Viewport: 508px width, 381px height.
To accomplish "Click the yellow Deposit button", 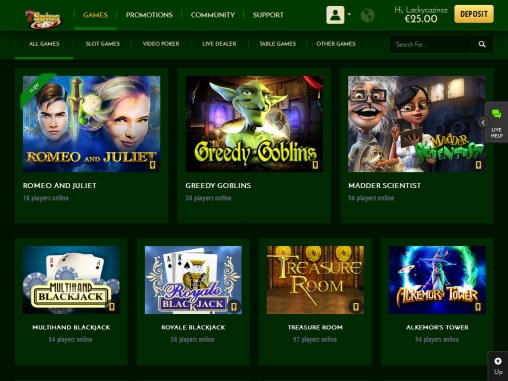I will tap(474, 14).
